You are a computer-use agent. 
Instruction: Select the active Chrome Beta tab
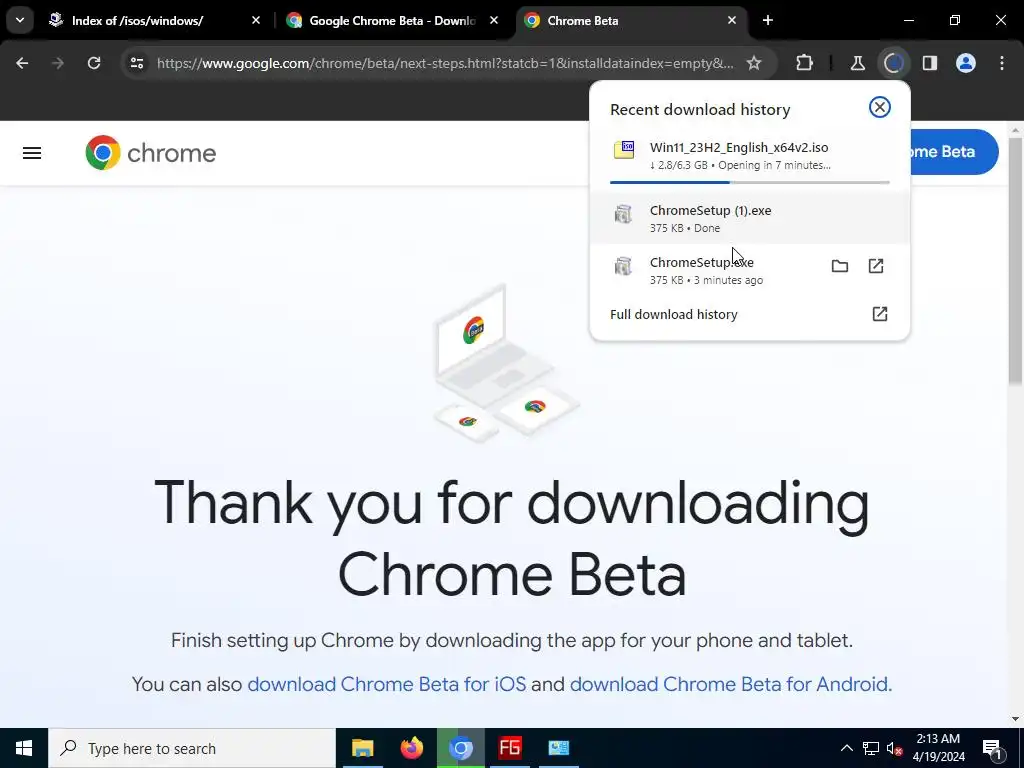630,20
